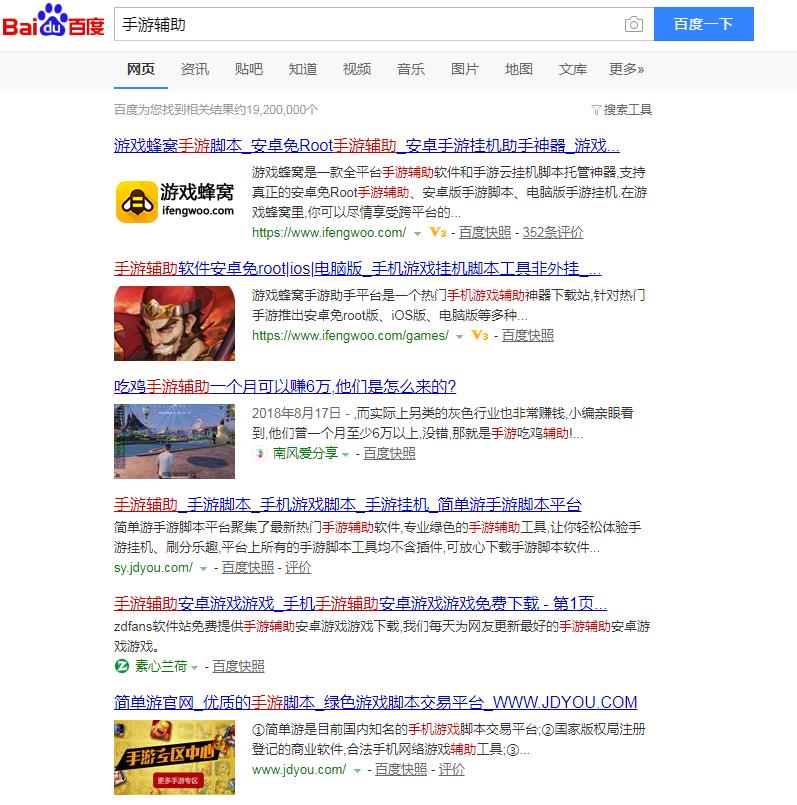Open result 游戏蜂窝手游脚本_安卓免Root手游辅助
The height and width of the screenshot is (805, 797).
point(367,146)
